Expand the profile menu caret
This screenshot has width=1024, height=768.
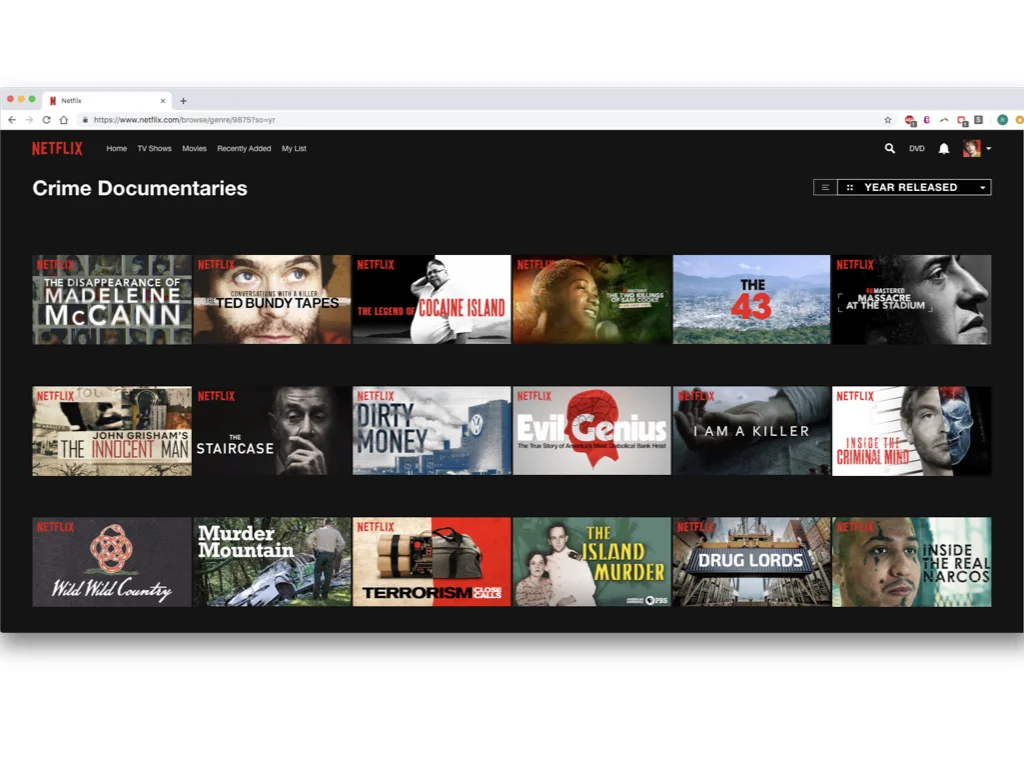click(989, 149)
